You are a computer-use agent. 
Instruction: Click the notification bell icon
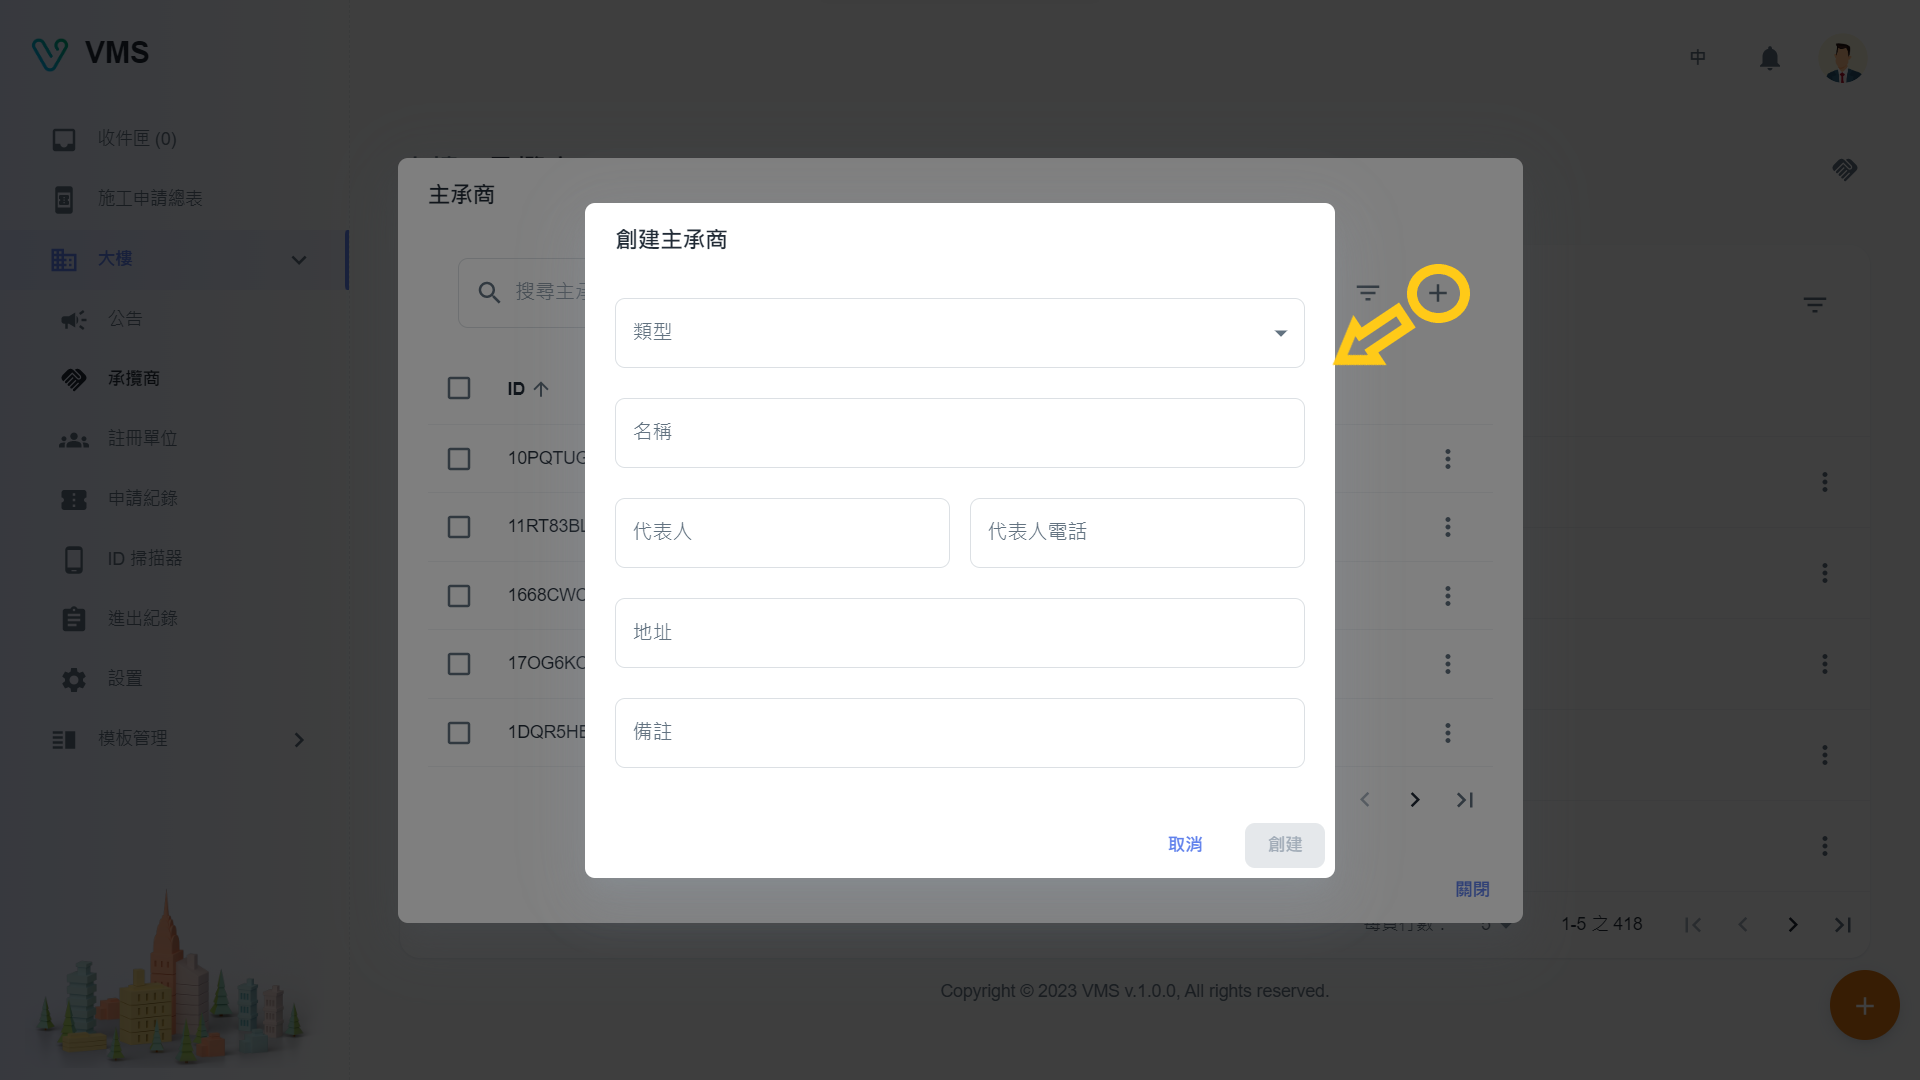click(1769, 58)
